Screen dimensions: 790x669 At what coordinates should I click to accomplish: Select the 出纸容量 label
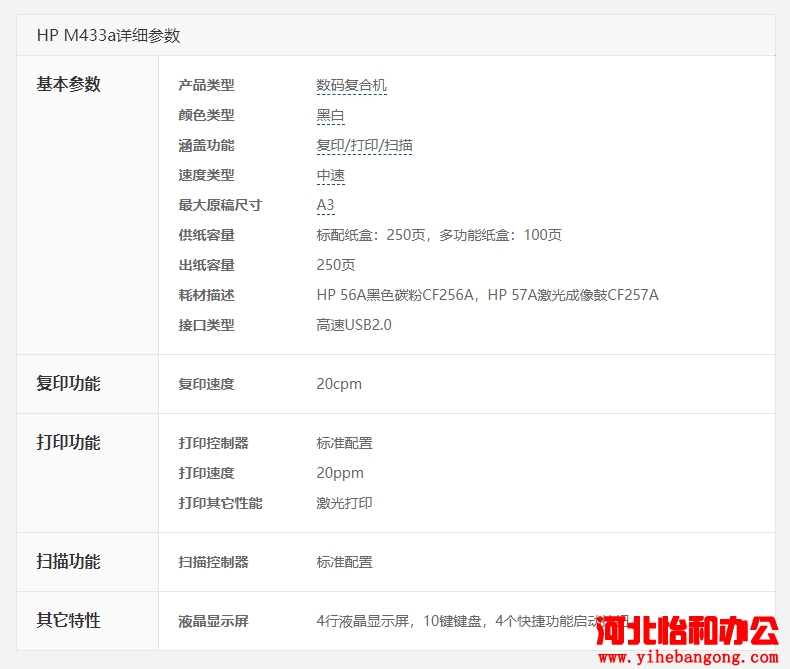tap(207, 265)
